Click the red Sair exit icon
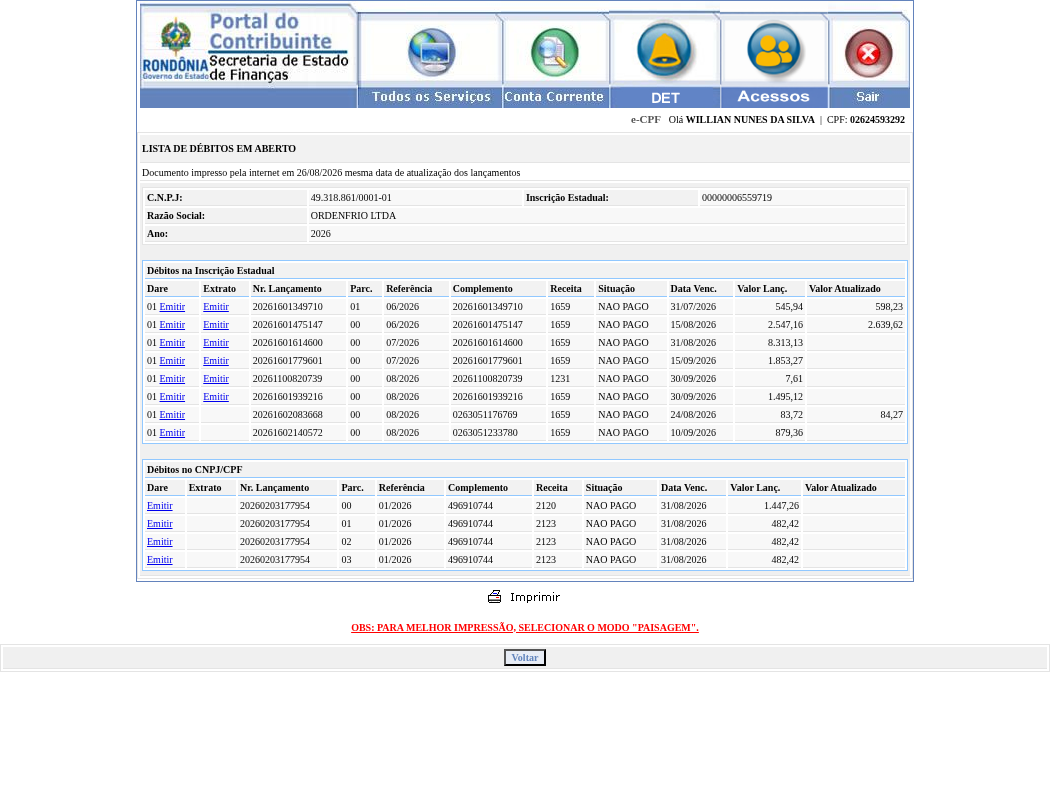The height and width of the screenshot is (793, 1050). pyautogui.click(x=869, y=53)
